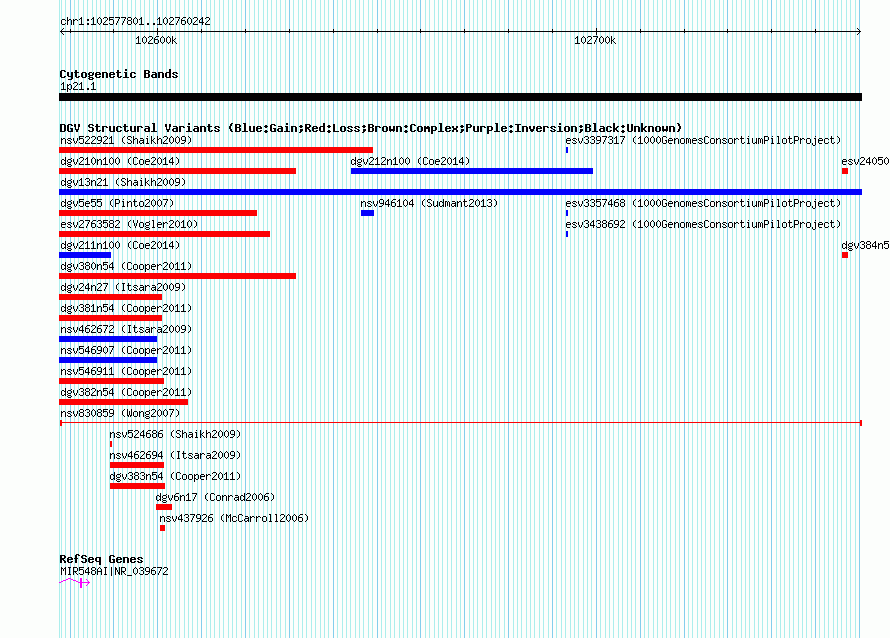Select the DGV Structural Variants track heading
This screenshot has height=638, width=890.
(x=371, y=128)
